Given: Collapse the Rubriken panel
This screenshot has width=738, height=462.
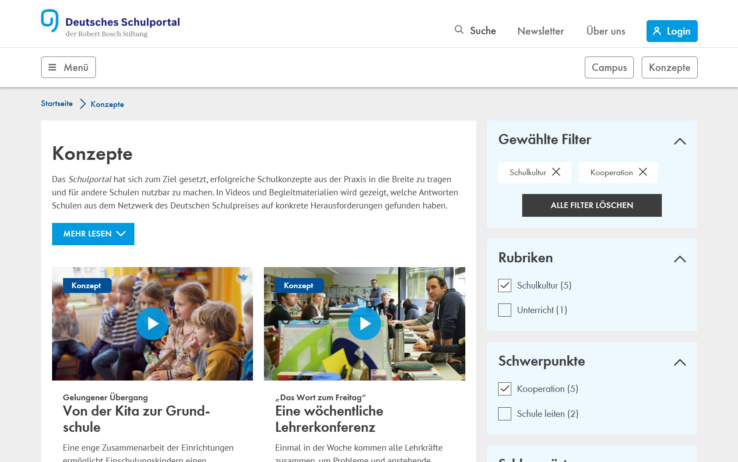Looking at the screenshot, I should (x=680, y=259).
